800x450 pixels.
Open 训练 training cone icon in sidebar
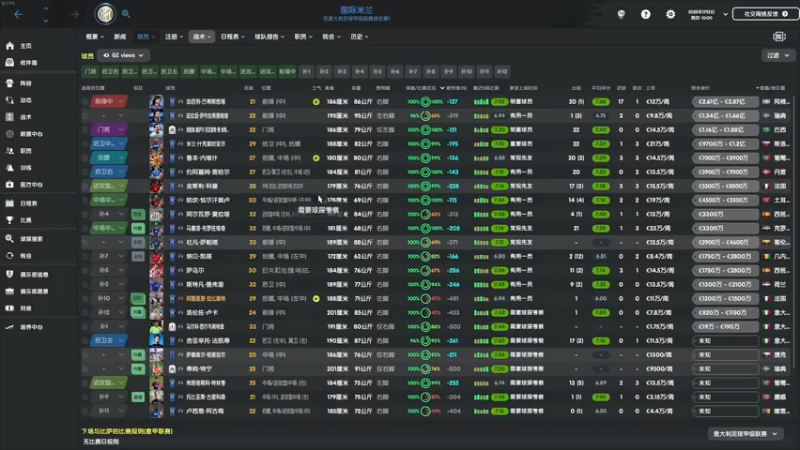10,167
